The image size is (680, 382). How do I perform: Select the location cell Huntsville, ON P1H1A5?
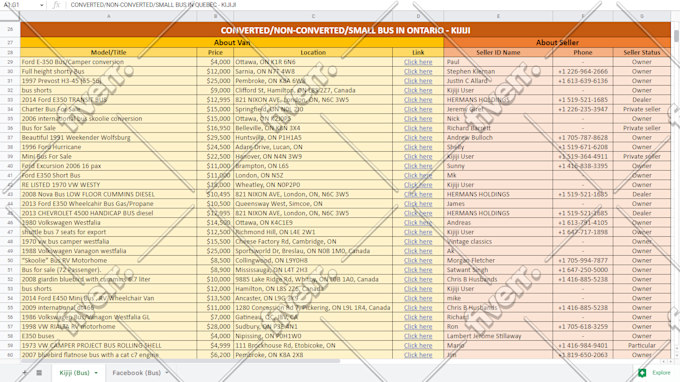click(313, 137)
